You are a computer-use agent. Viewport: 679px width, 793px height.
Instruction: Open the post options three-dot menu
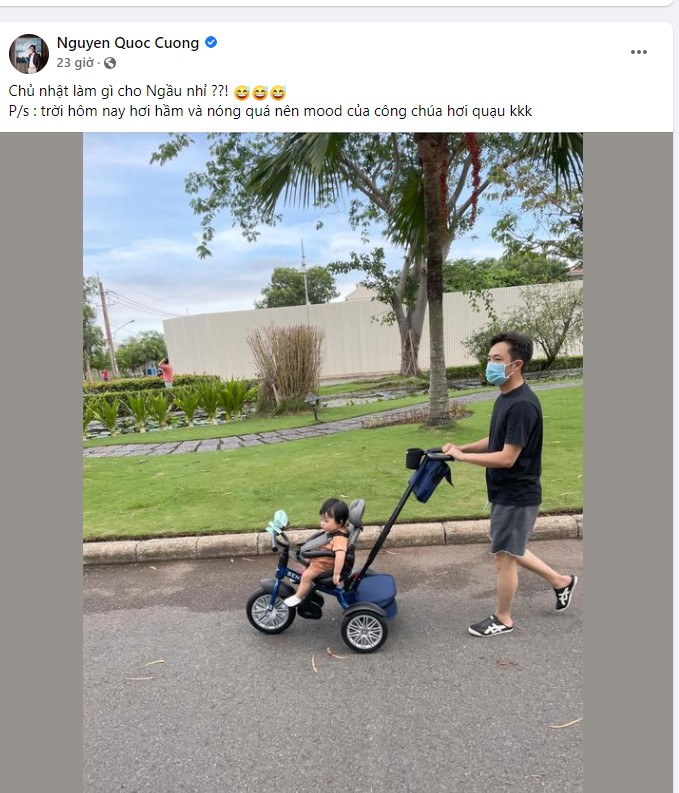pos(639,52)
